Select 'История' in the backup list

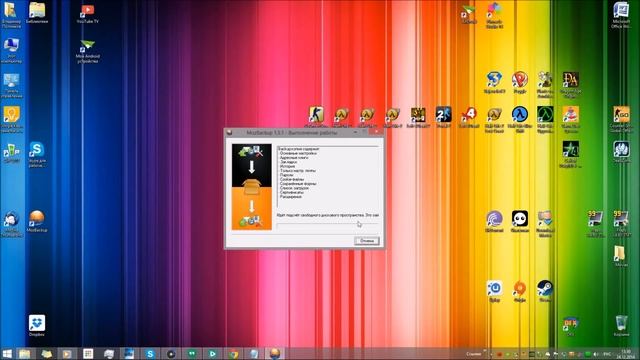pyautogui.click(x=288, y=167)
